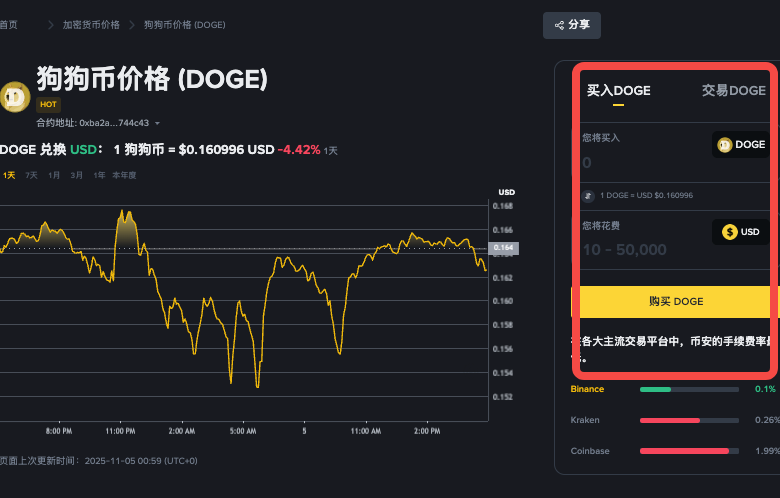Select the 1年 chart range
Image resolution: width=780 pixels, height=498 pixels.
click(x=99, y=175)
